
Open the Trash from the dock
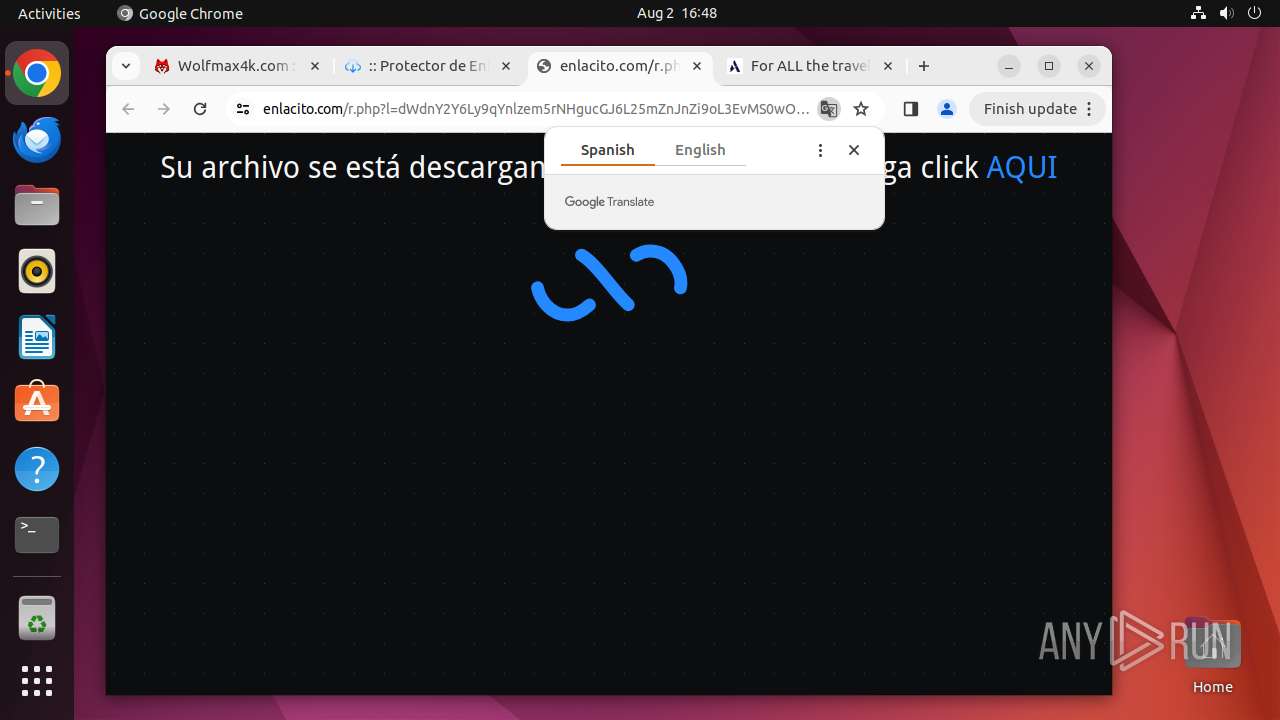click(x=37, y=618)
